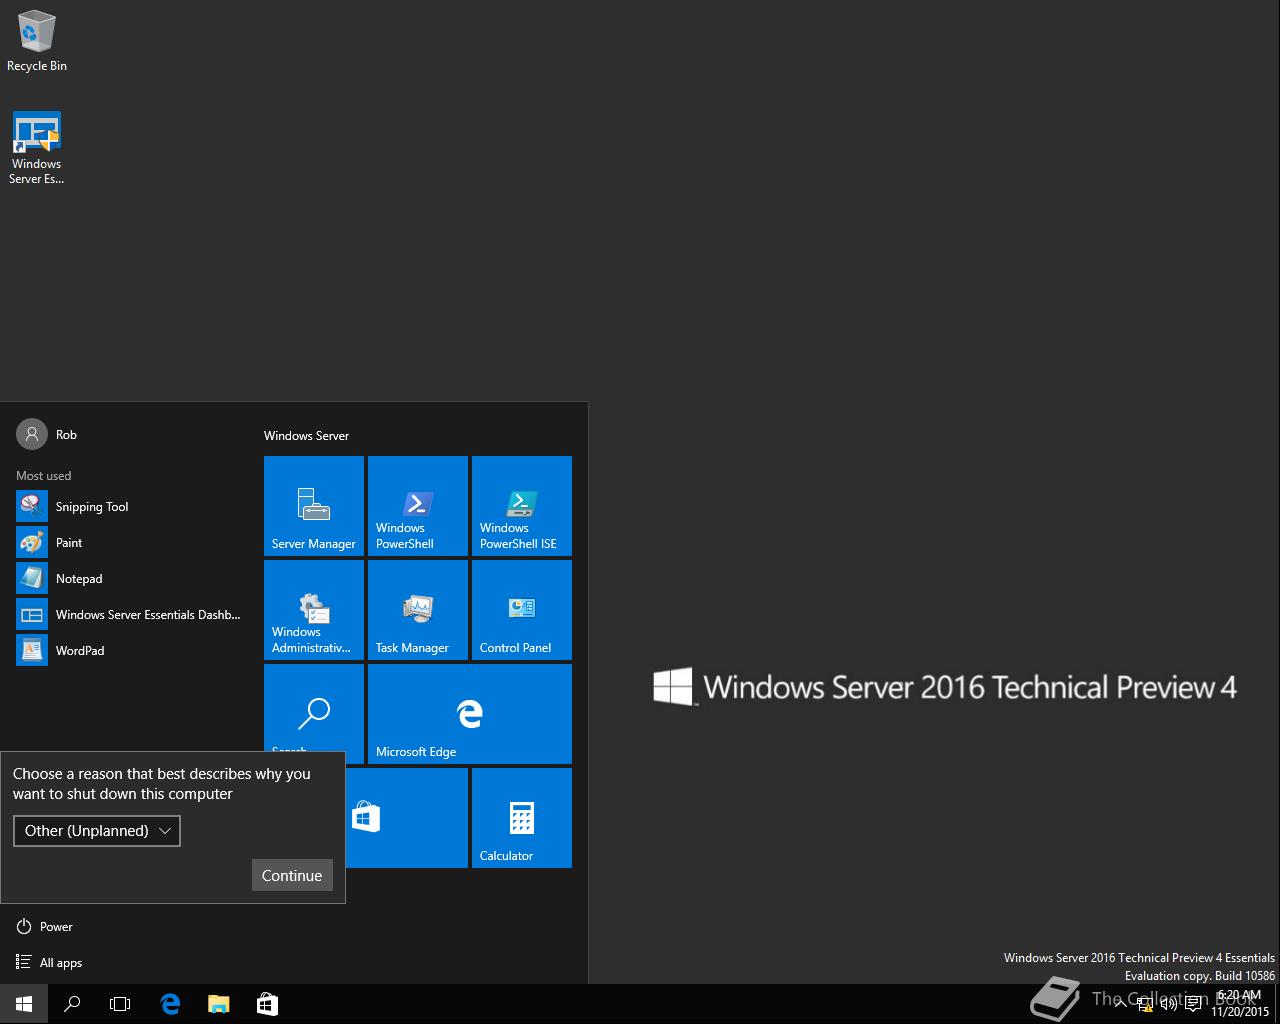Click the WordPad icon in Most used

pos(32,650)
